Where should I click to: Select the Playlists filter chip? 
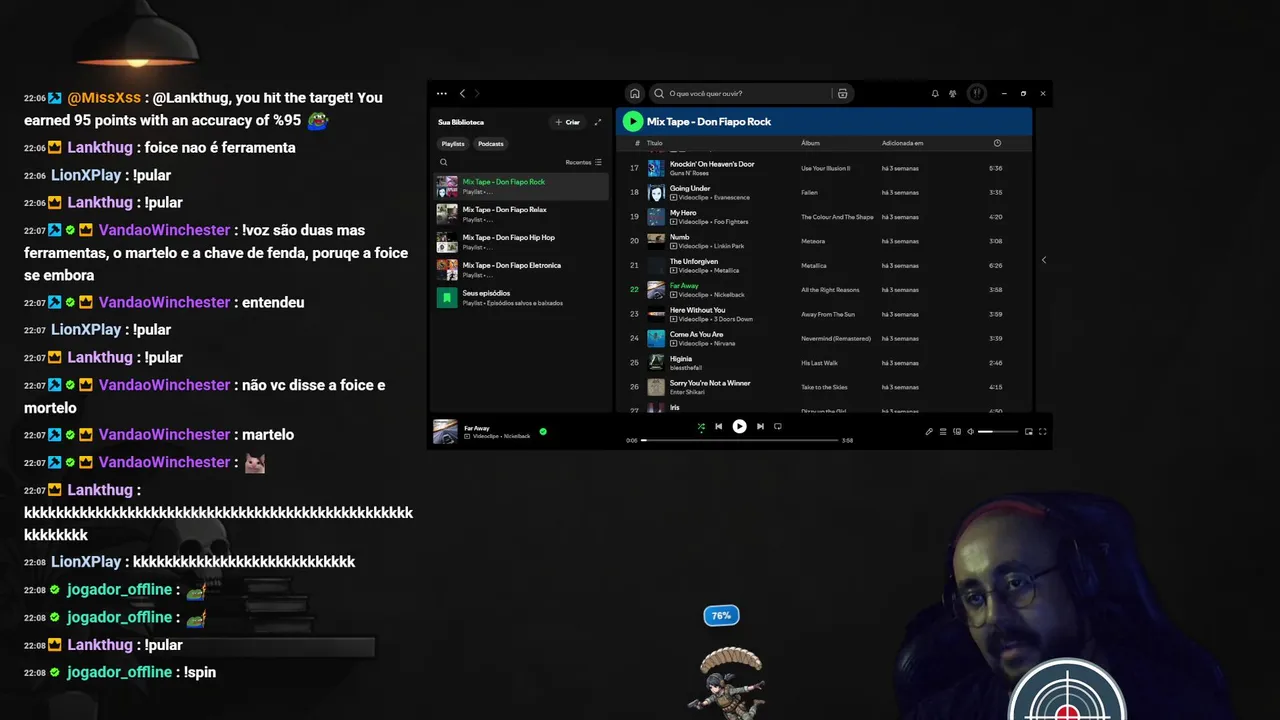tap(453, 144)
